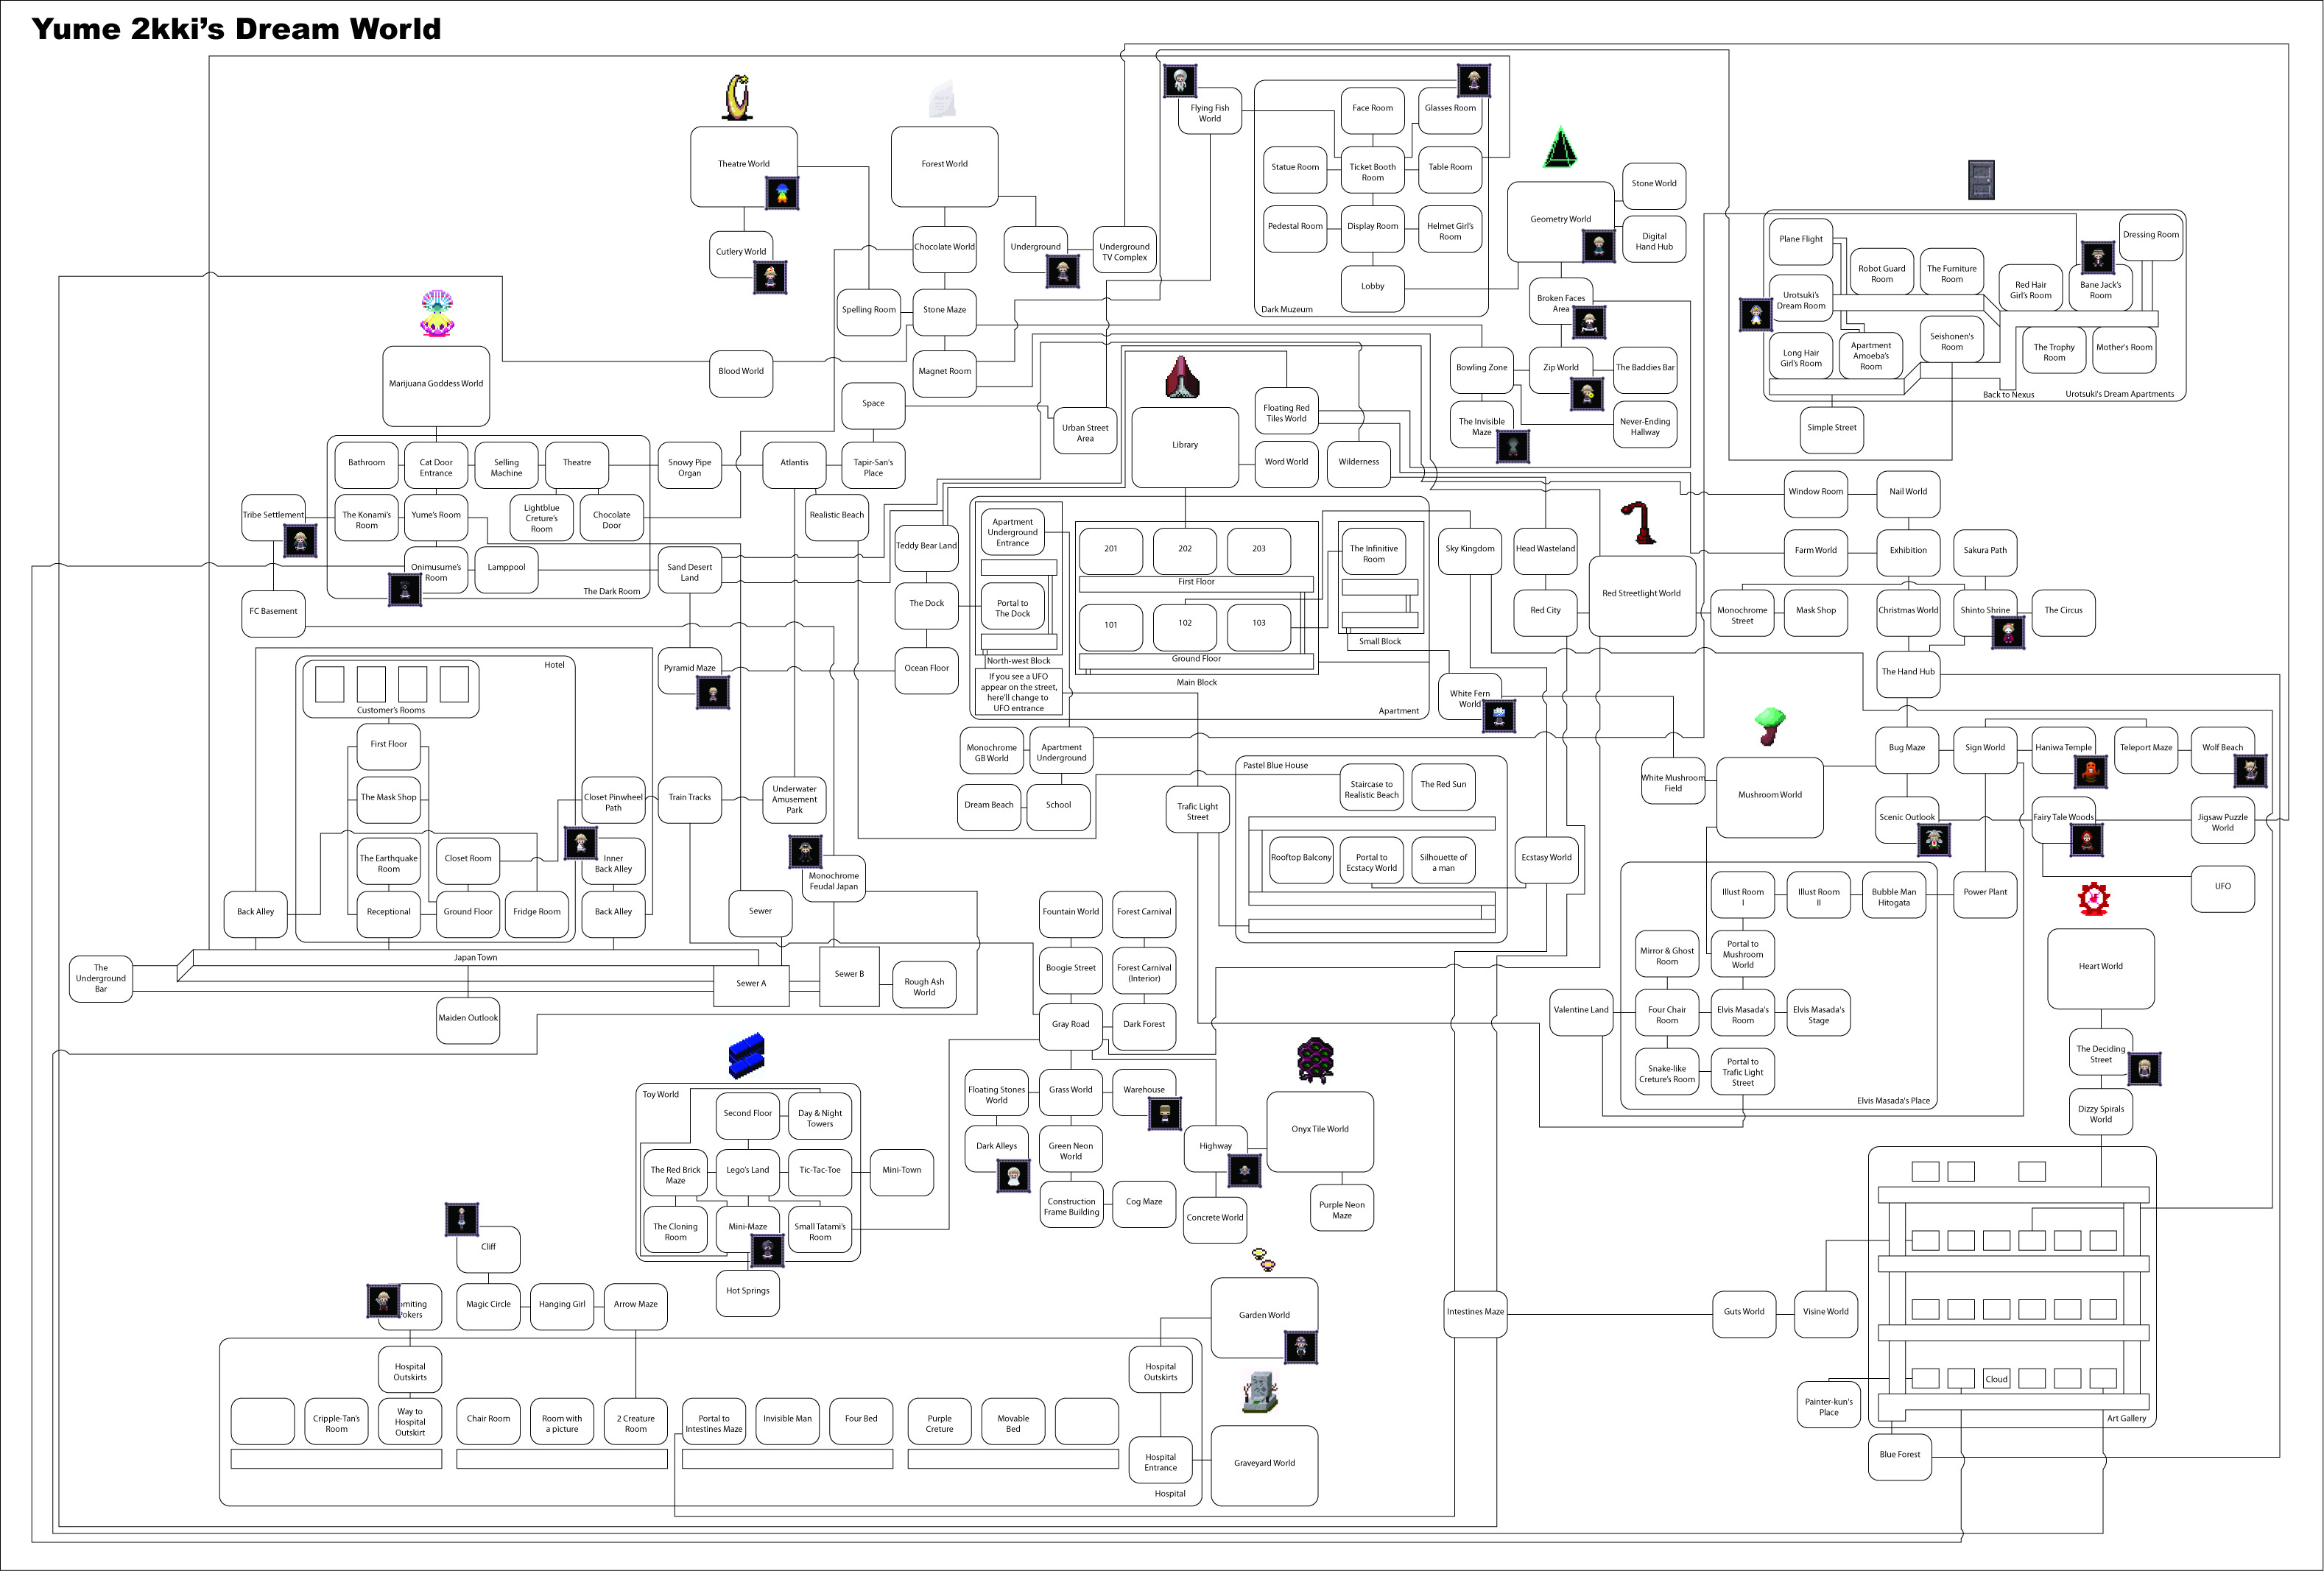Image resolution: width=2324 pixels, height=1571 pixels.
Task: Click the crescent moon icon above Theatre World
Action: point(737,97)
